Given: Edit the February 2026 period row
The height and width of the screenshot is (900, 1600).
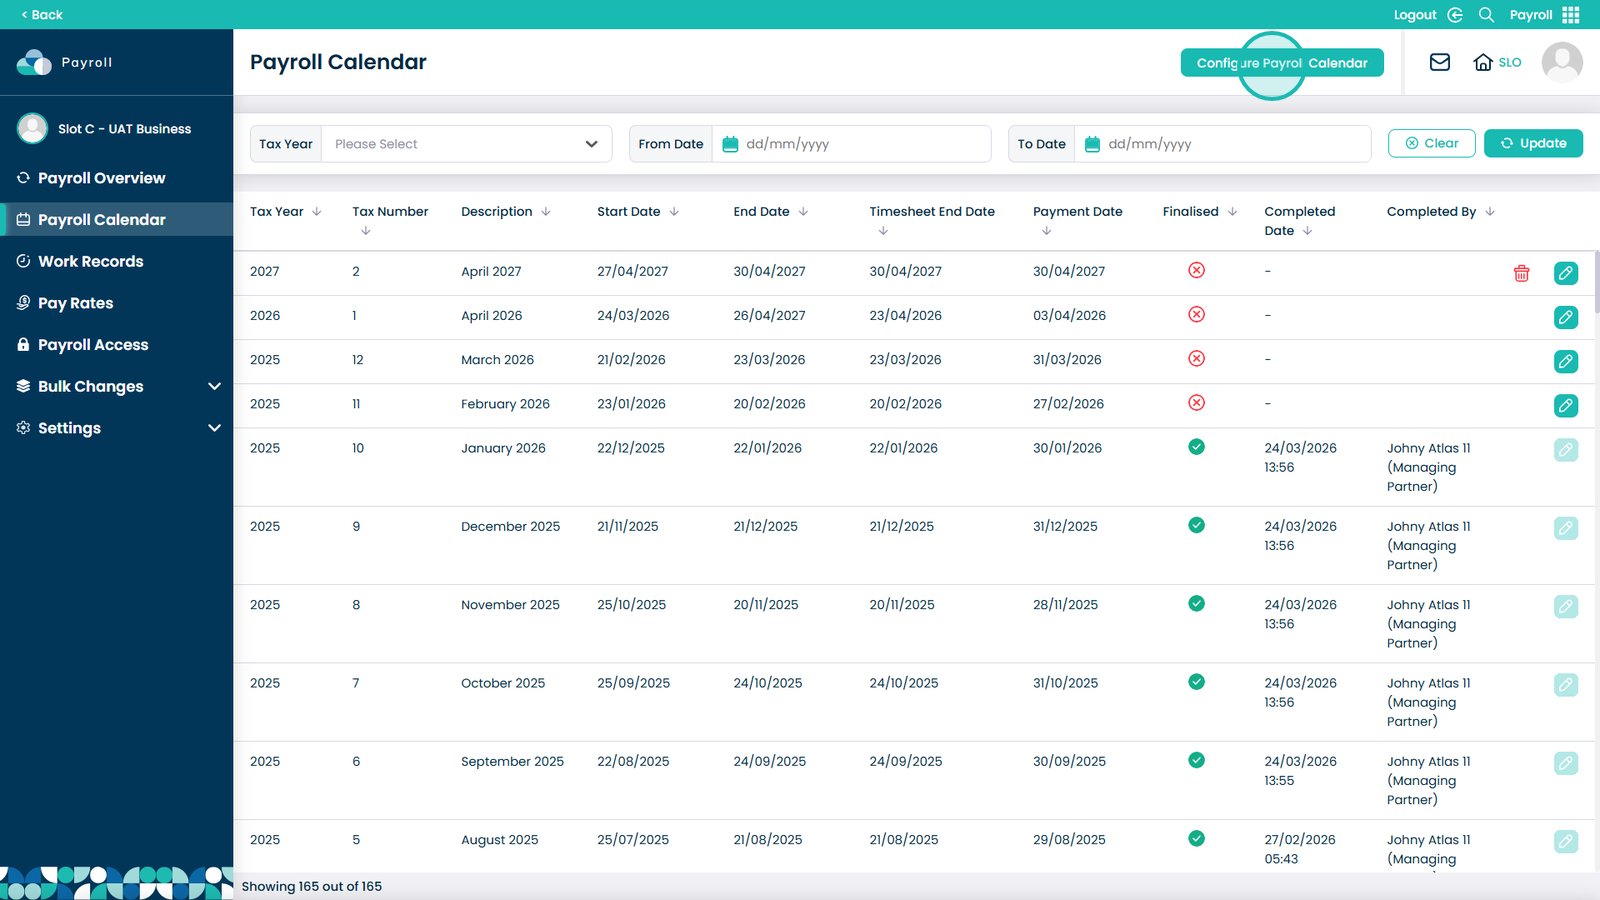Looking at the screenshot, I should pyautogui.click(x=1566, y=405).
